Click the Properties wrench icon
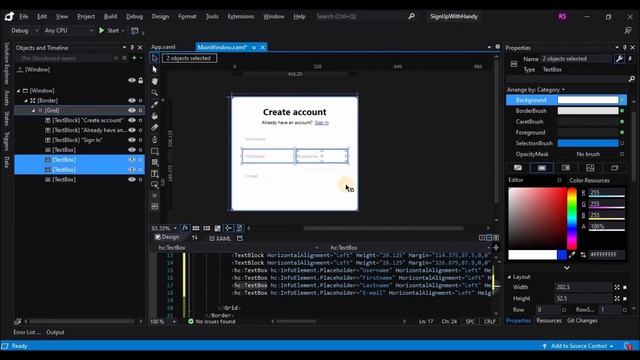This screenshot has height=360, width=640. [619, 59]
